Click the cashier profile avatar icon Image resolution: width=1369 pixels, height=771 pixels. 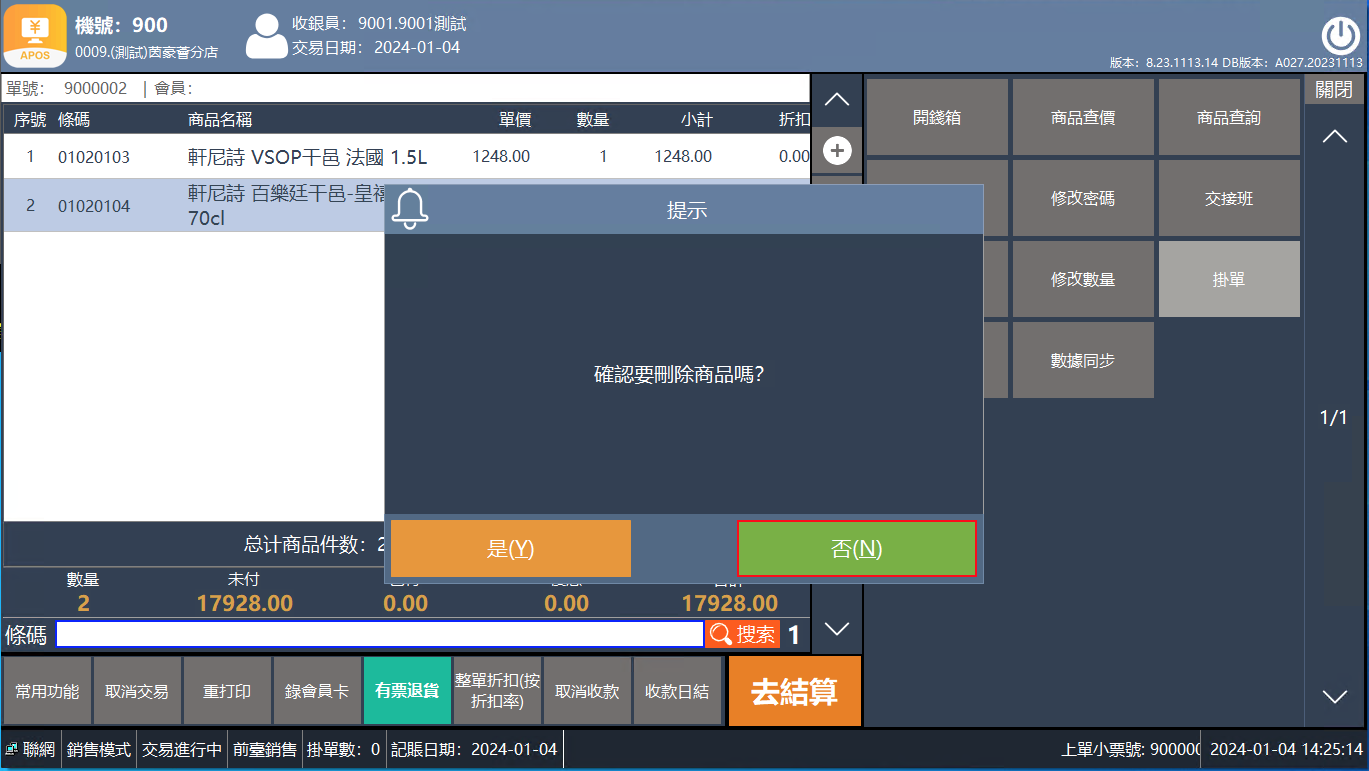tap(266, 37)
